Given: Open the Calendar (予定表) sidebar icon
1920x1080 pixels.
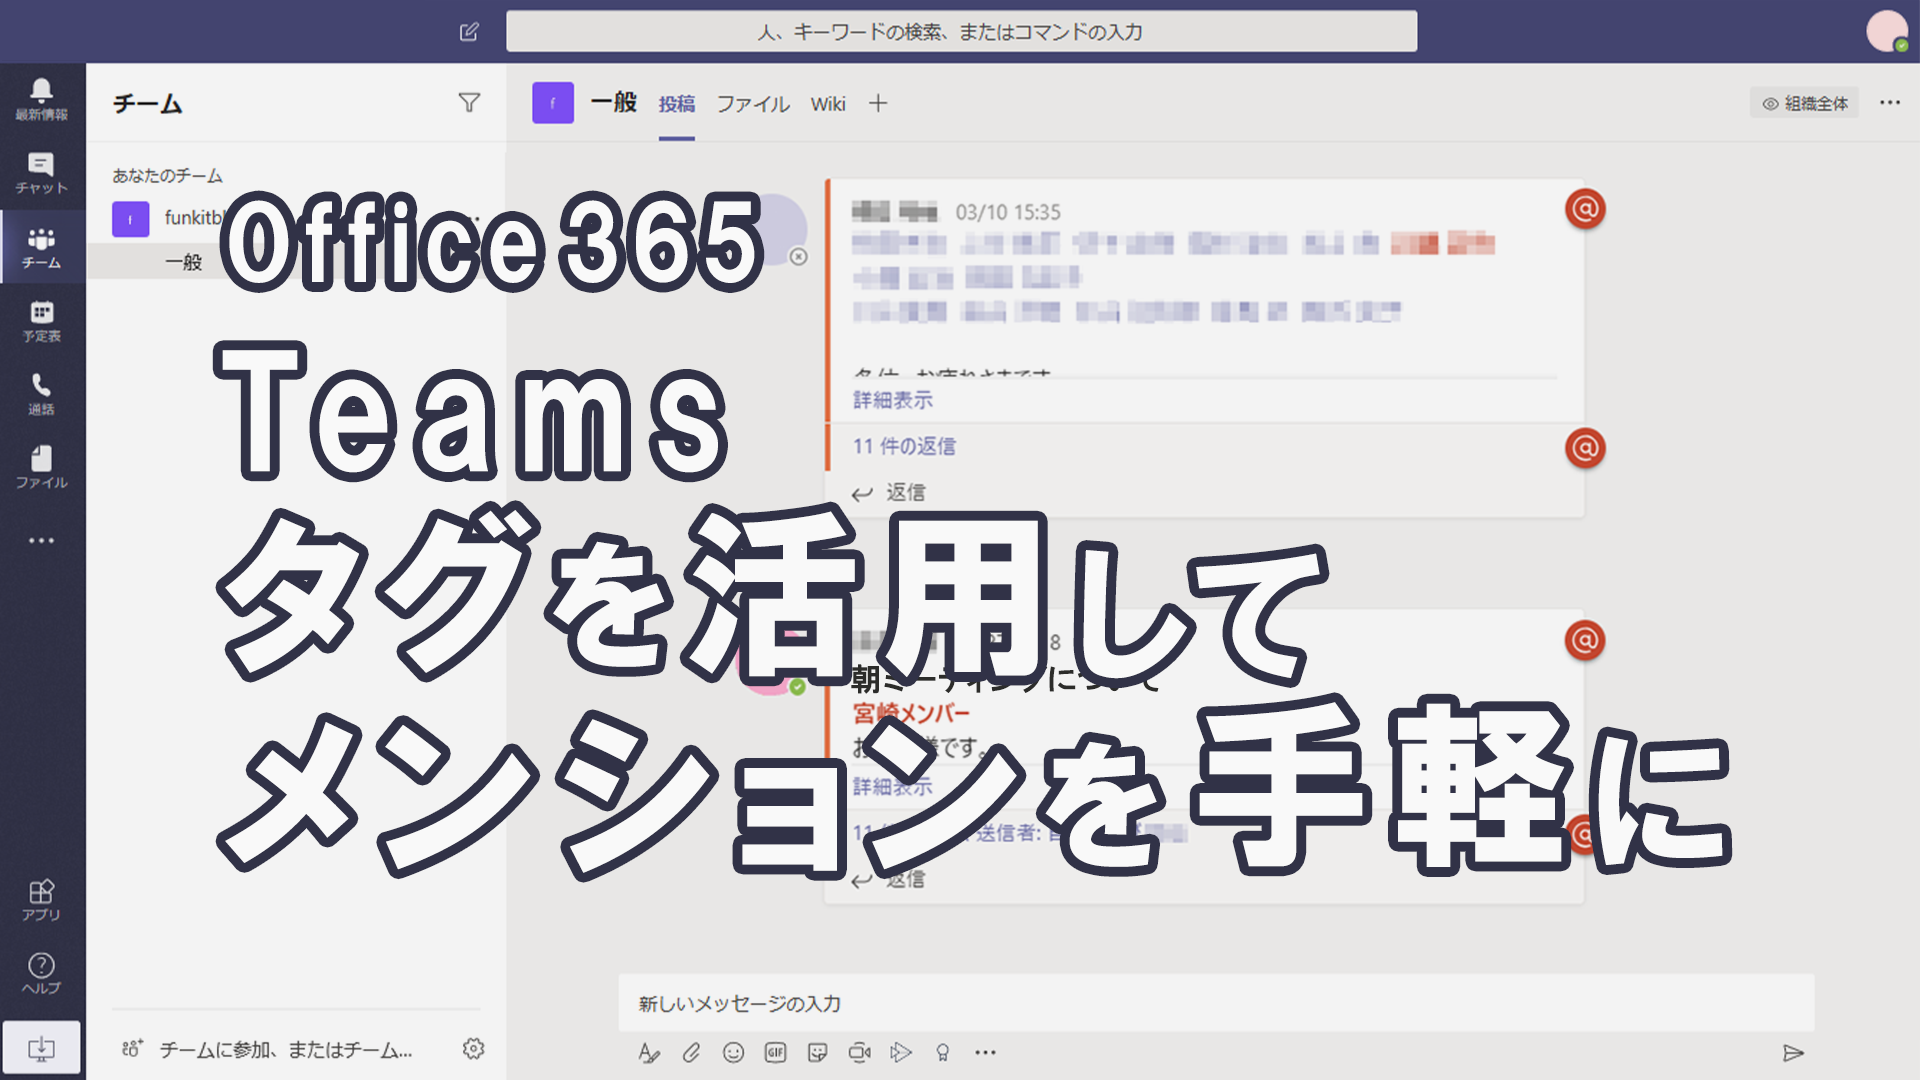Looking at the screenshot, I should 41,321.
